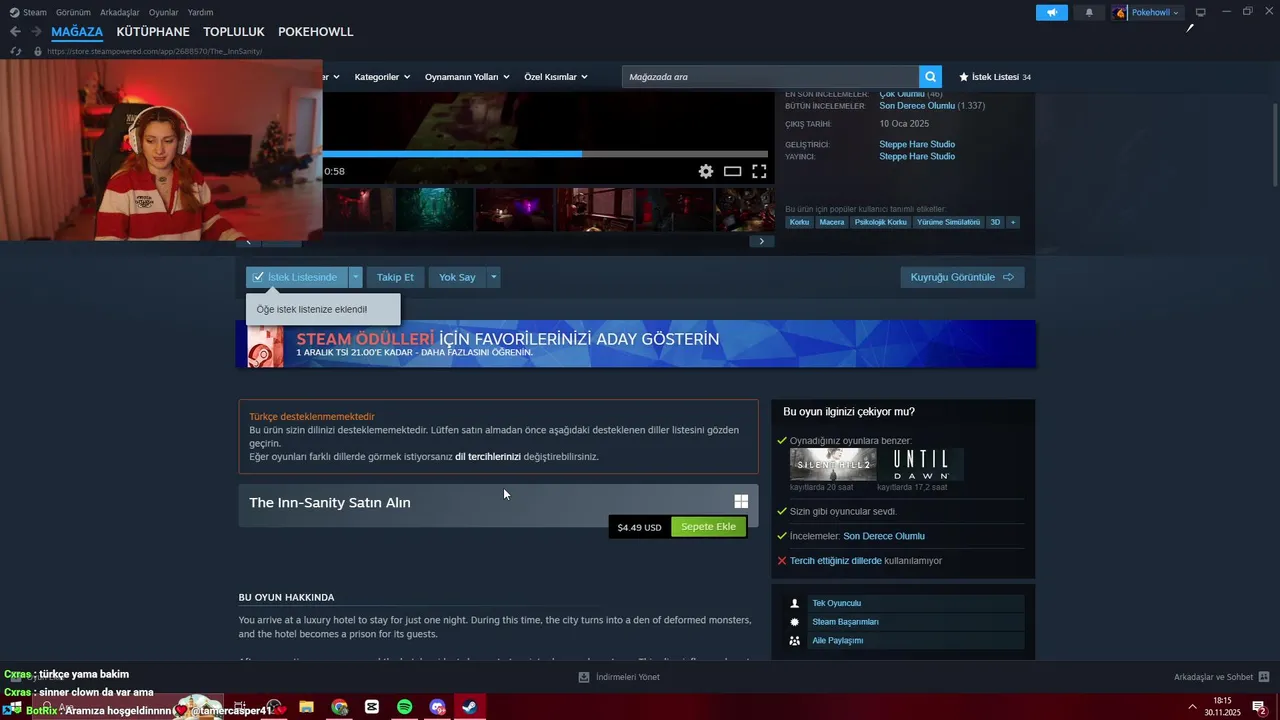Screen dimensions: 1280x720
Task: Click the Steam Başarımları badge icon
Action: 795,622
